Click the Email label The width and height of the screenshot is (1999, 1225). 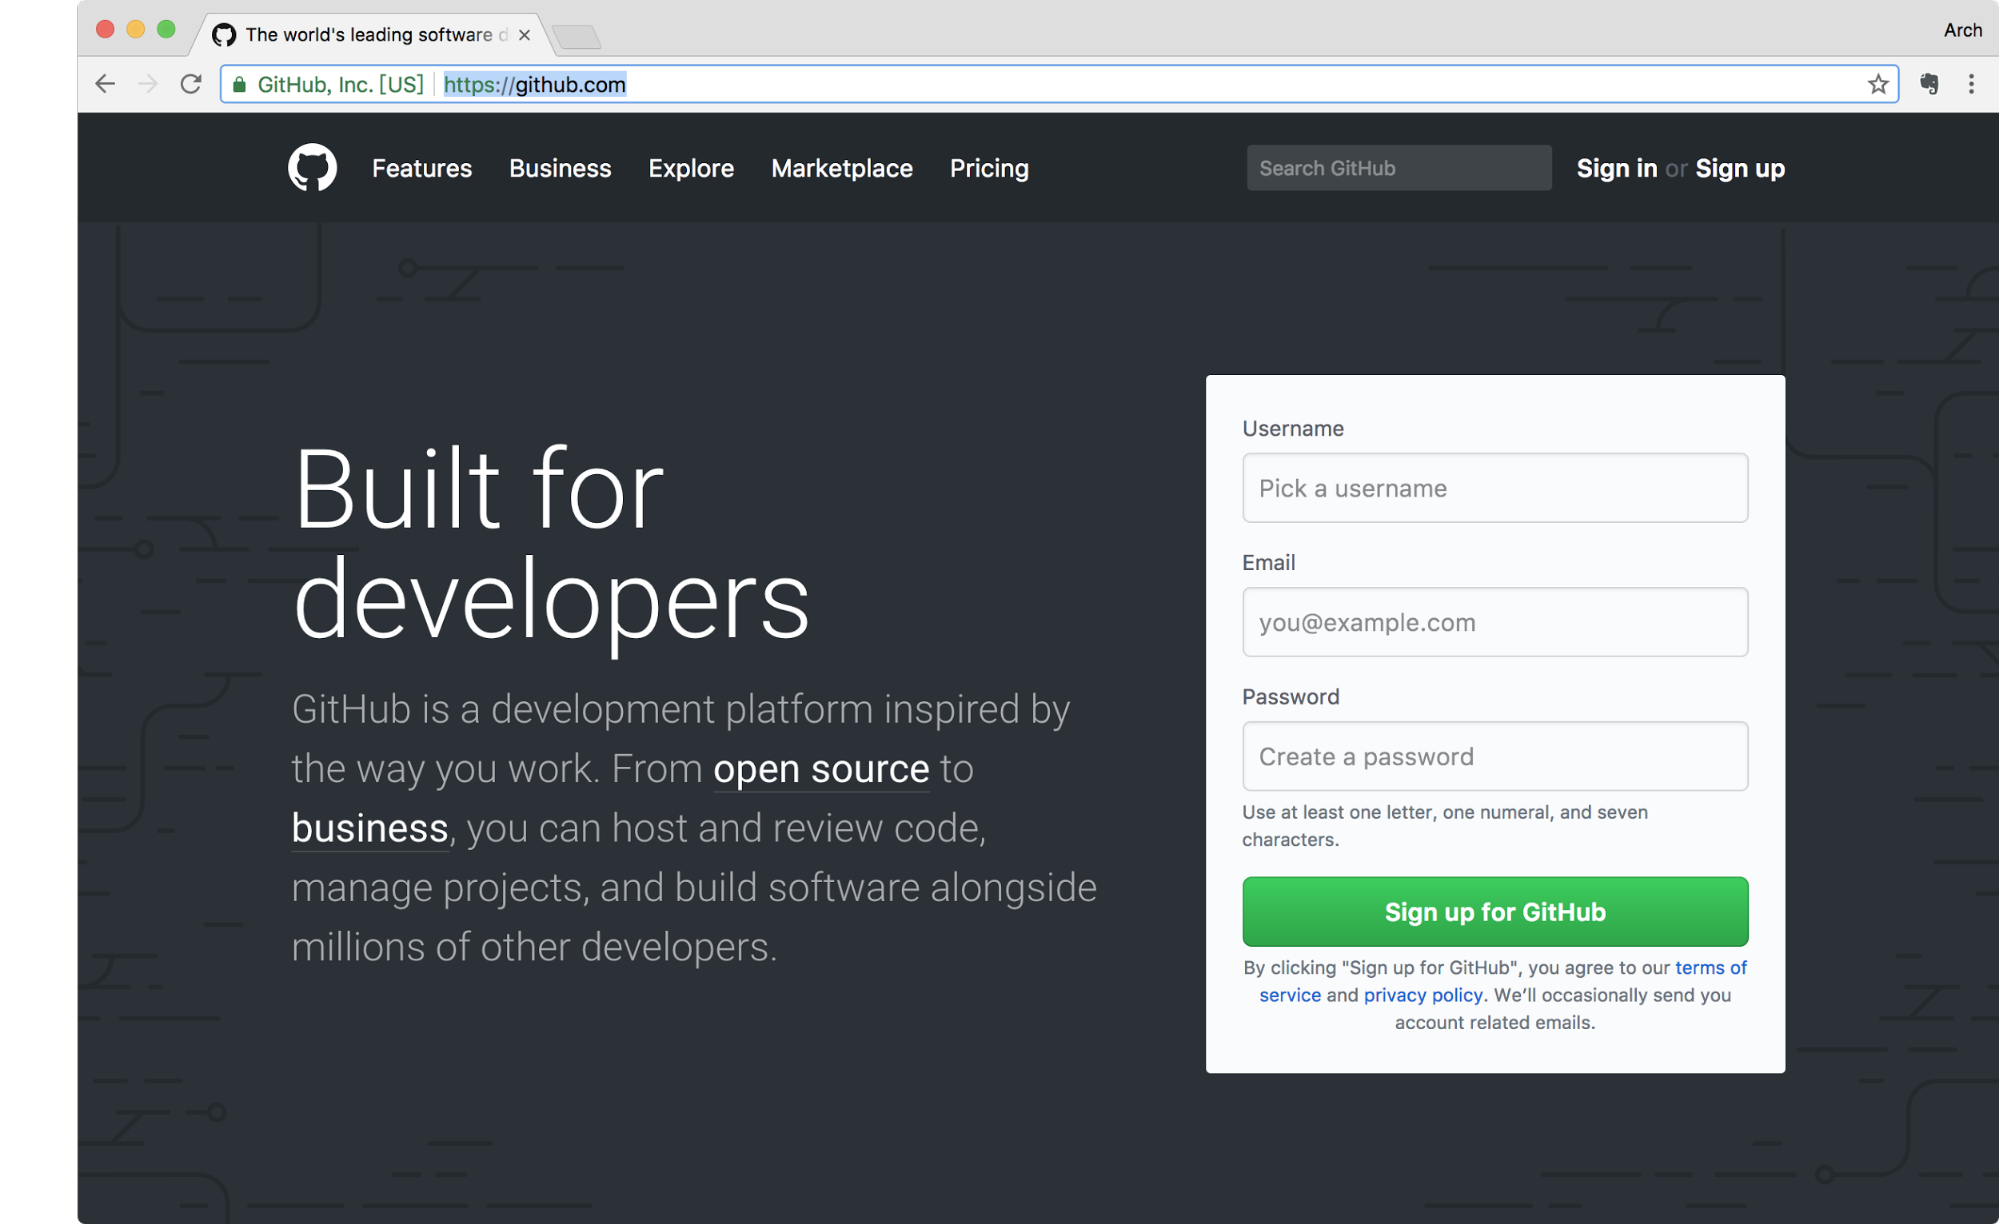(x=1269, y=563)
